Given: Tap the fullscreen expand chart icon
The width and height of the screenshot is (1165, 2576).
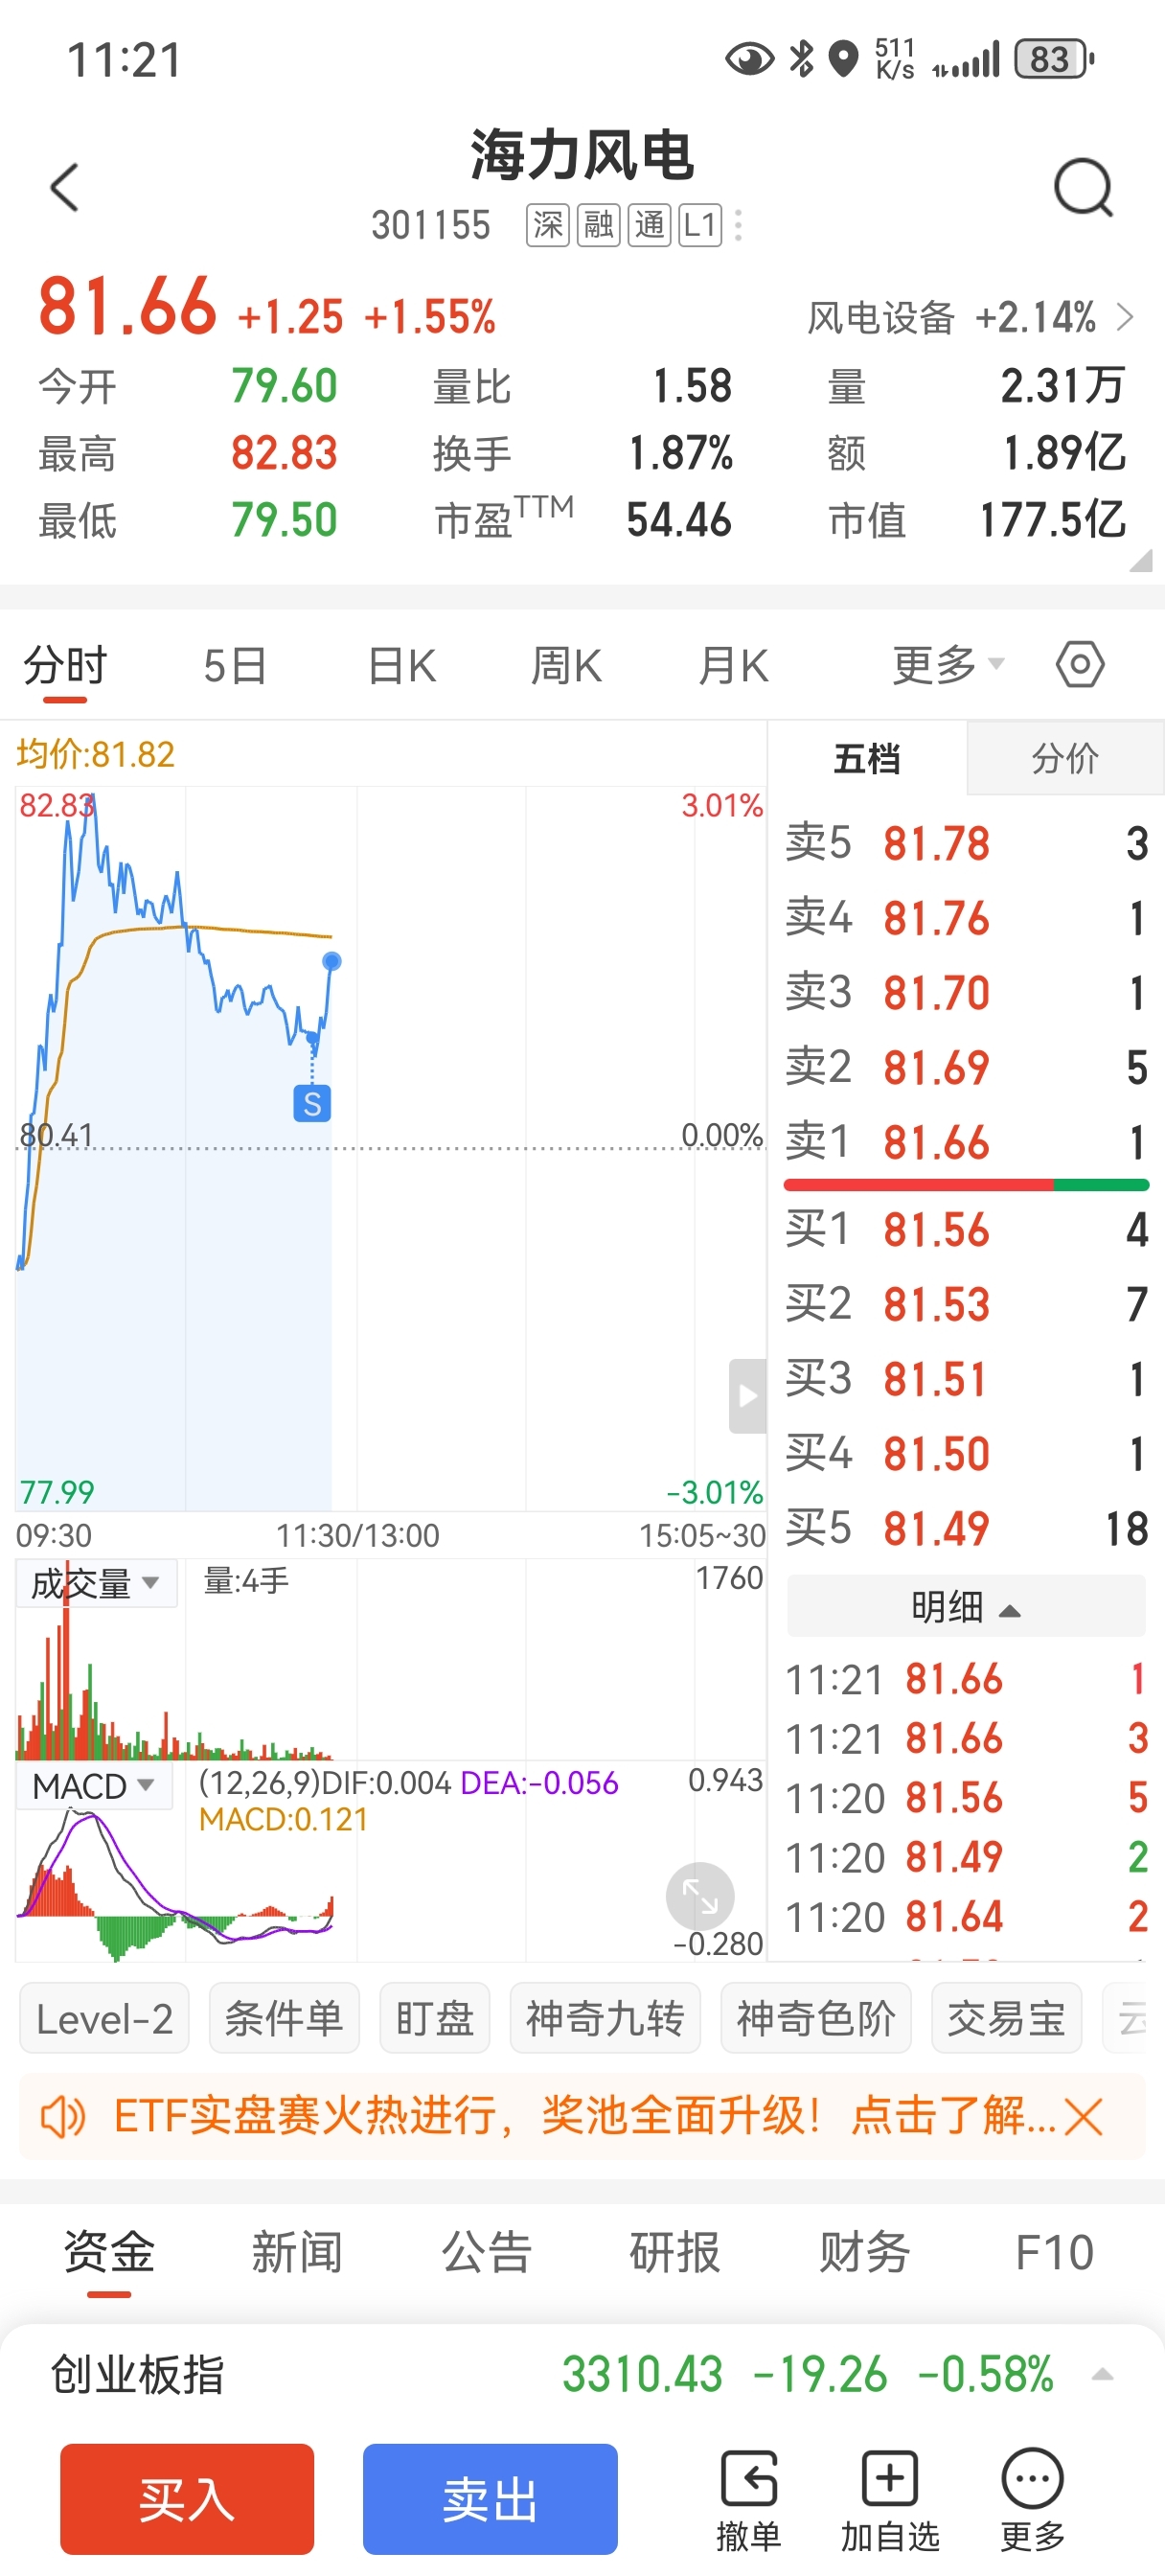Looking at the screenshot, I should point(700,1896).
